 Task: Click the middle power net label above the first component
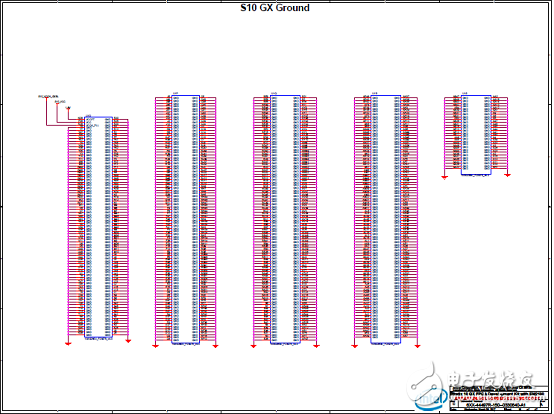[60, 102]
